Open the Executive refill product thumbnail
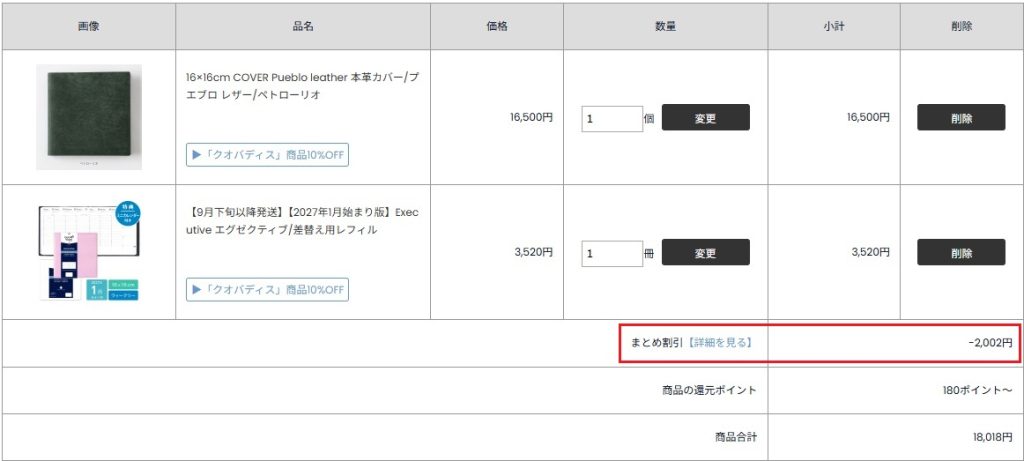 (x=89, y=251)
